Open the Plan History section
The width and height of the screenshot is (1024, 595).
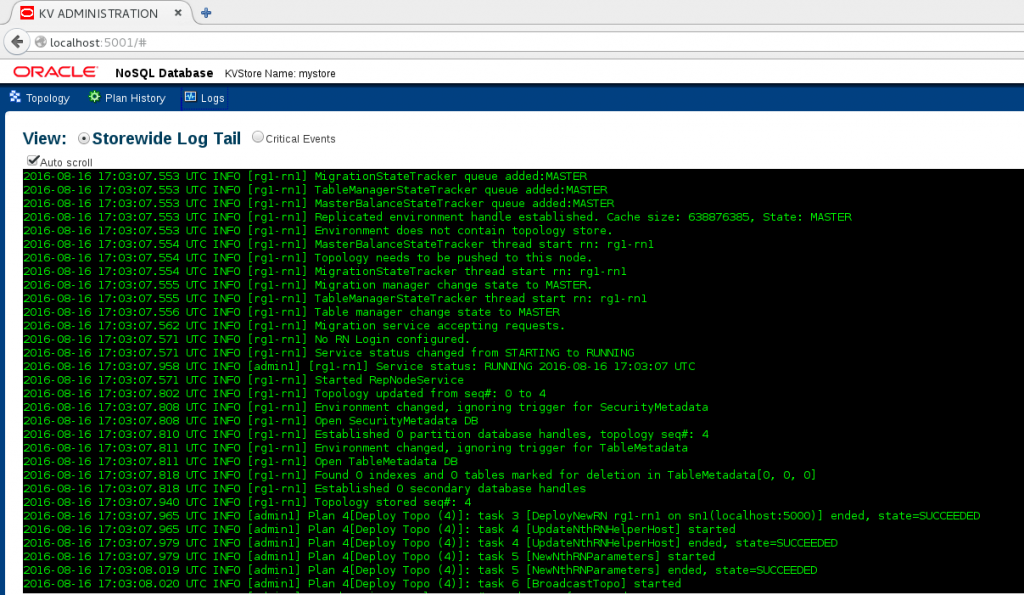coord(133,98)
